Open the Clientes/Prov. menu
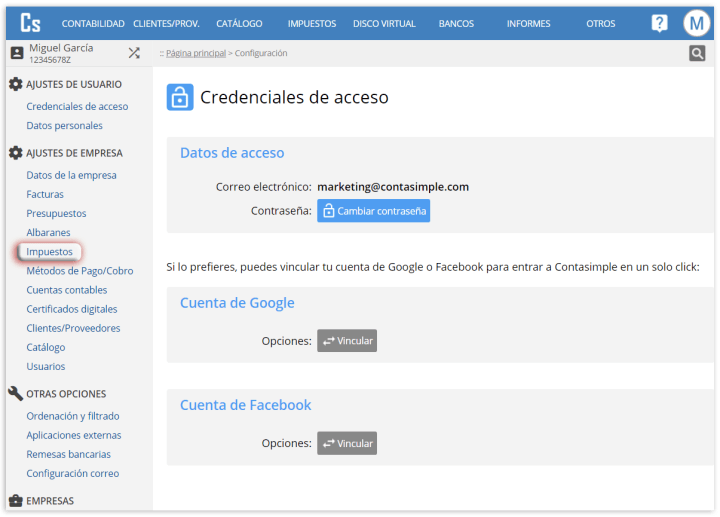The width and height of the screenshot is (720, 517). pos(166,23)
